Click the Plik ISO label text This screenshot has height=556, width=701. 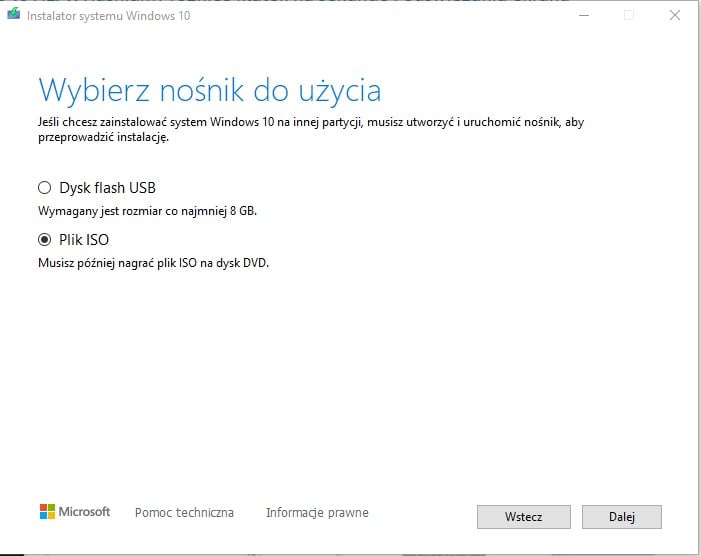(84, 240)
